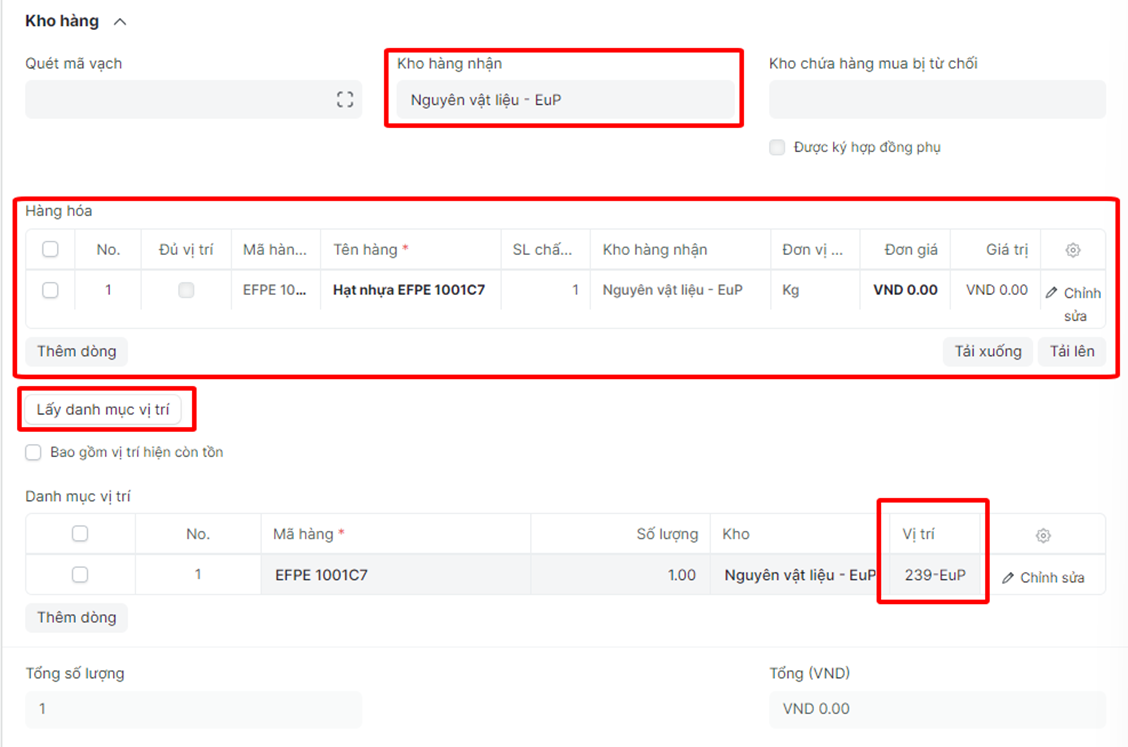The width and height of the screenshot is (1128, 747).
Task: Open settings gear in Hàng hóa table
Action: pos(1073,250)
